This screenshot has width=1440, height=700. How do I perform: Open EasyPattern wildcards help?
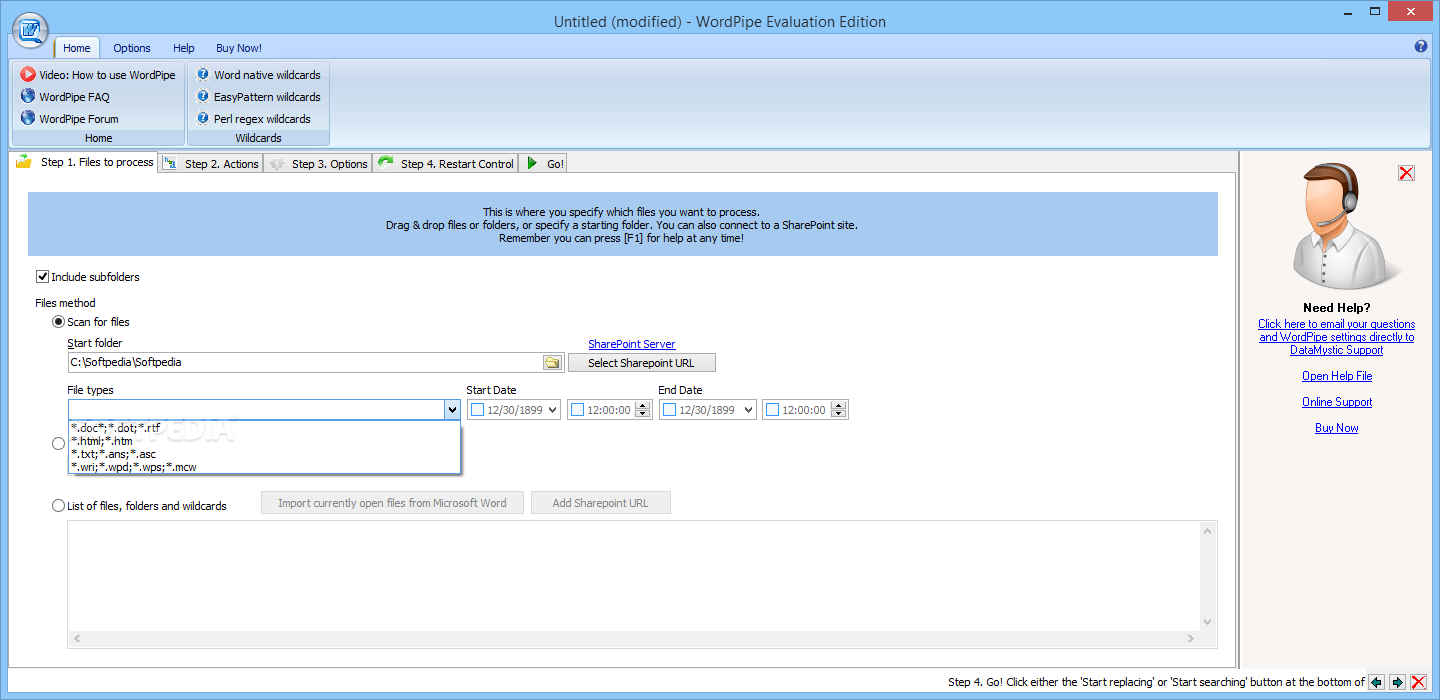258,97
